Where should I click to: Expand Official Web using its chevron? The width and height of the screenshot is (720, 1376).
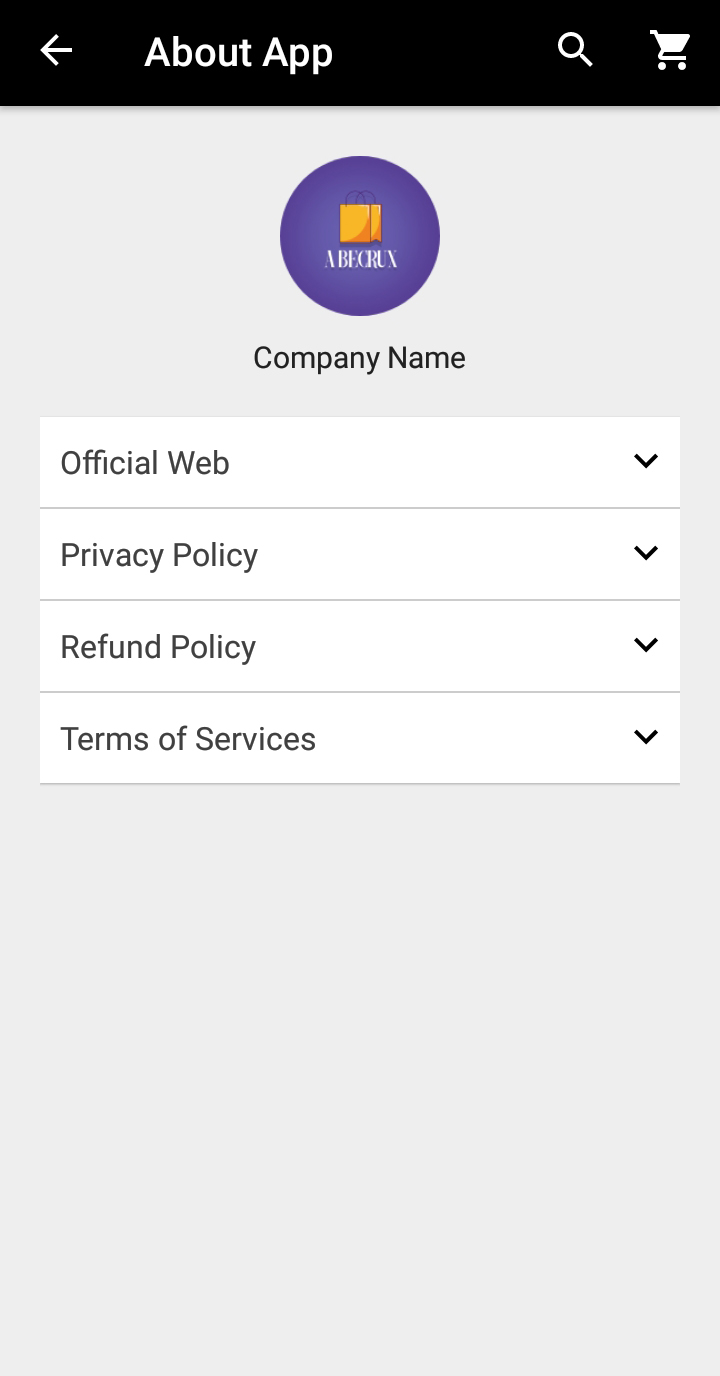pos(646,461)
